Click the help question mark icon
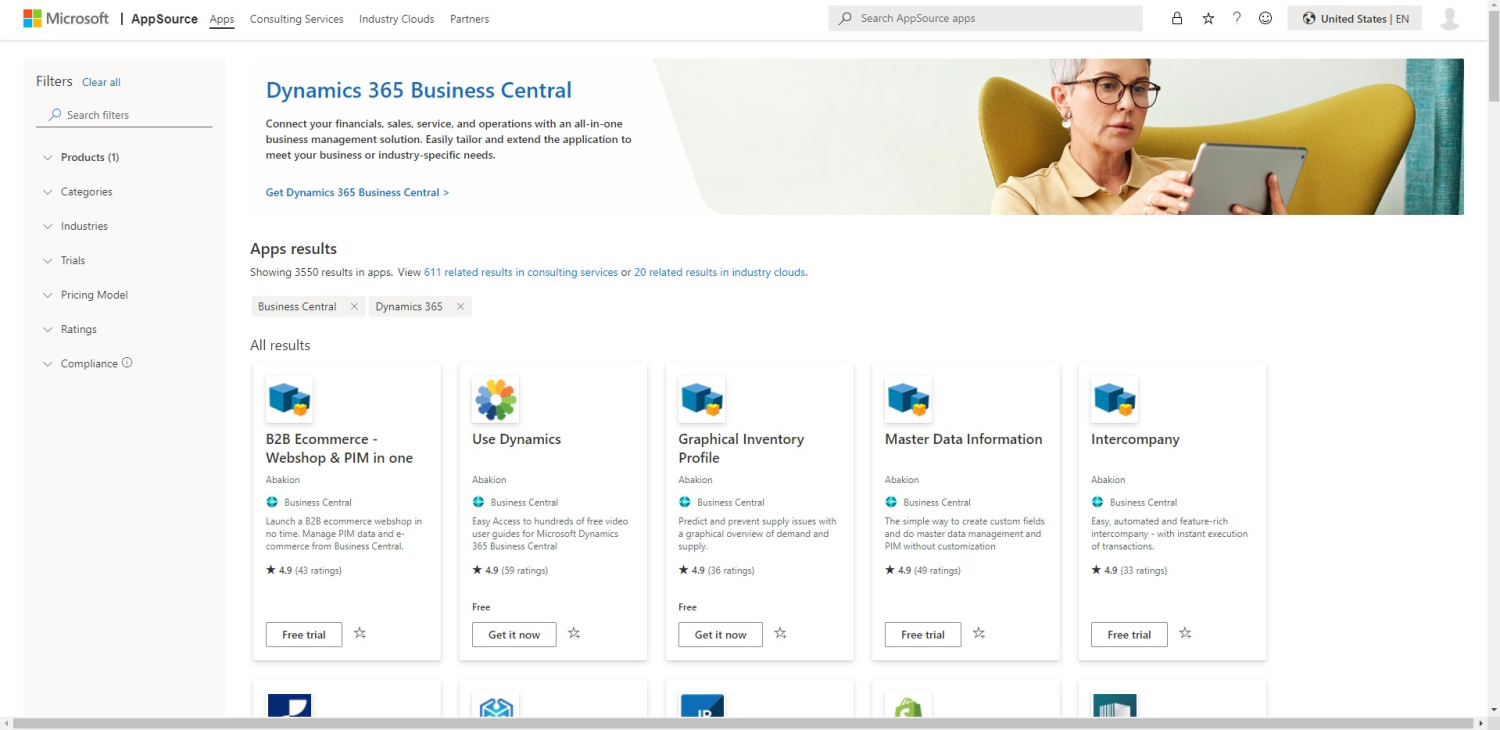Image resolution: width=1500 pixels, height=730 pixels. (x=1236, y=17)
